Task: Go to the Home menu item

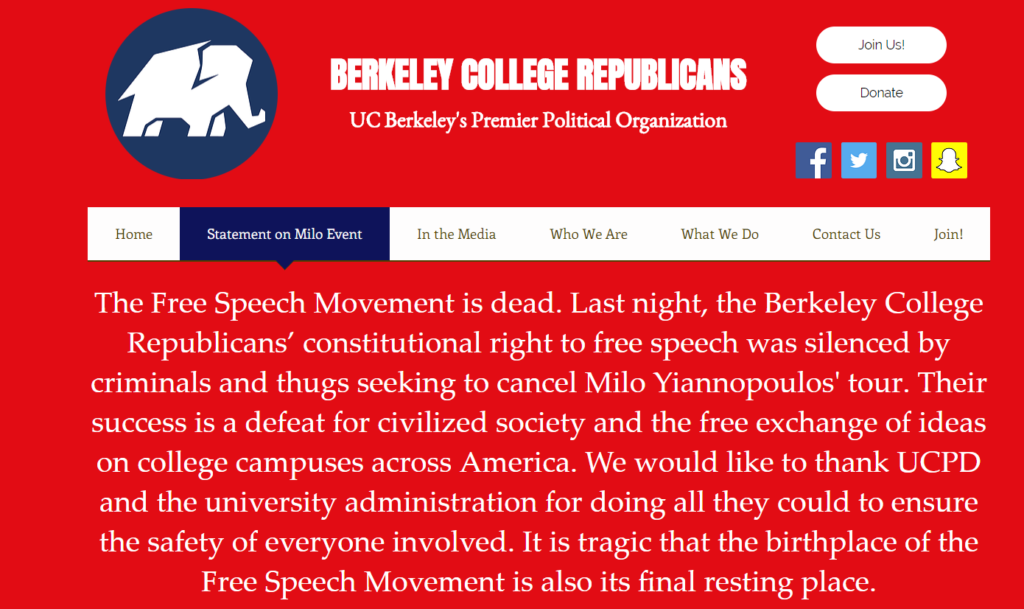Action: tap(134, 234)
